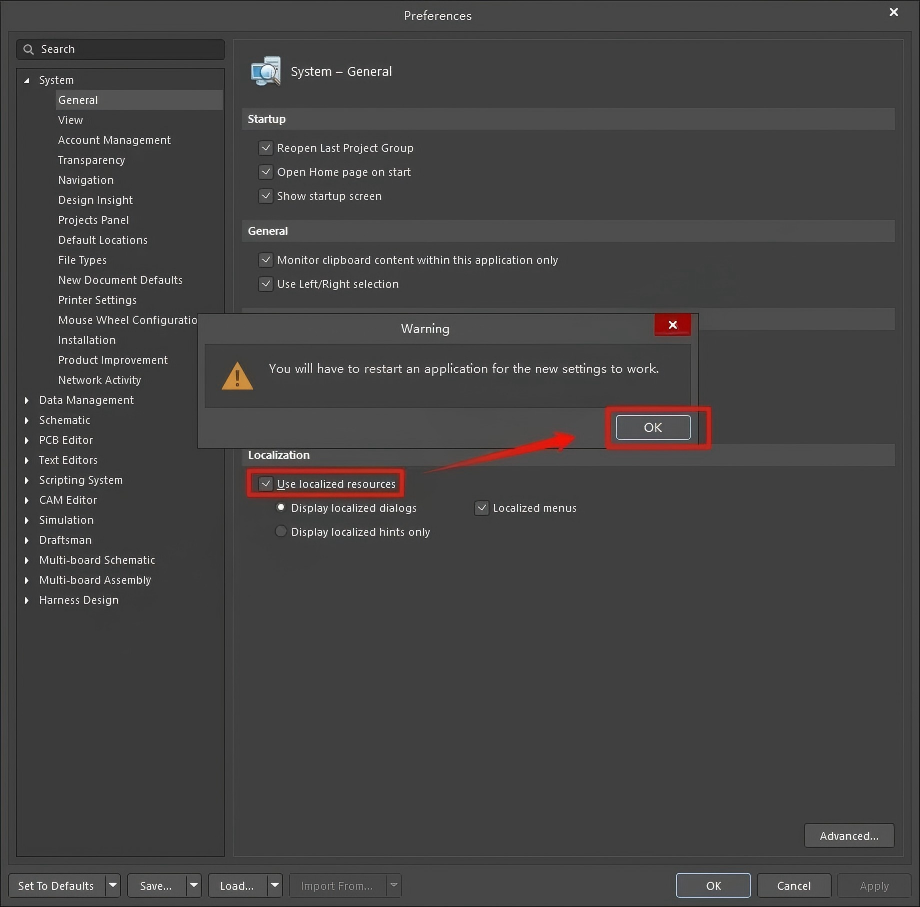Open Account Management settings page
Viewport: 920px width, 907px height.
[114, 140]
